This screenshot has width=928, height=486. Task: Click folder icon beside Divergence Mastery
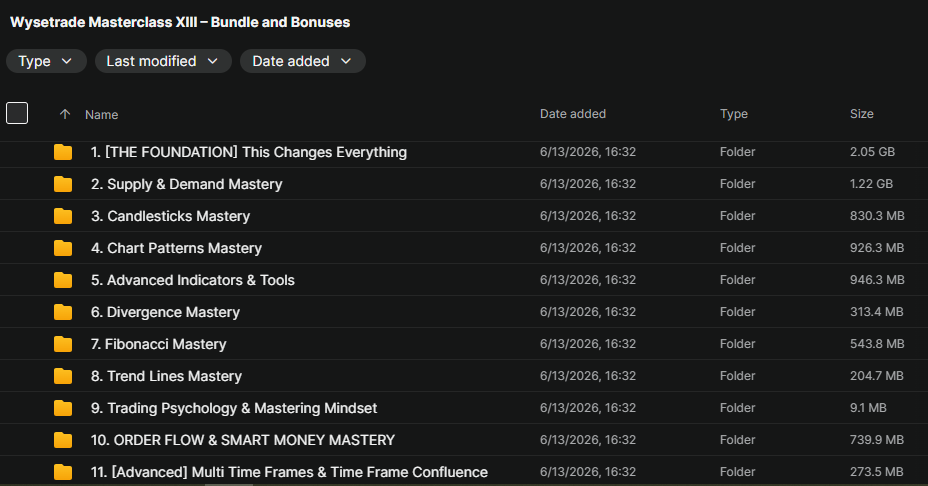click(x=63, y=312)
